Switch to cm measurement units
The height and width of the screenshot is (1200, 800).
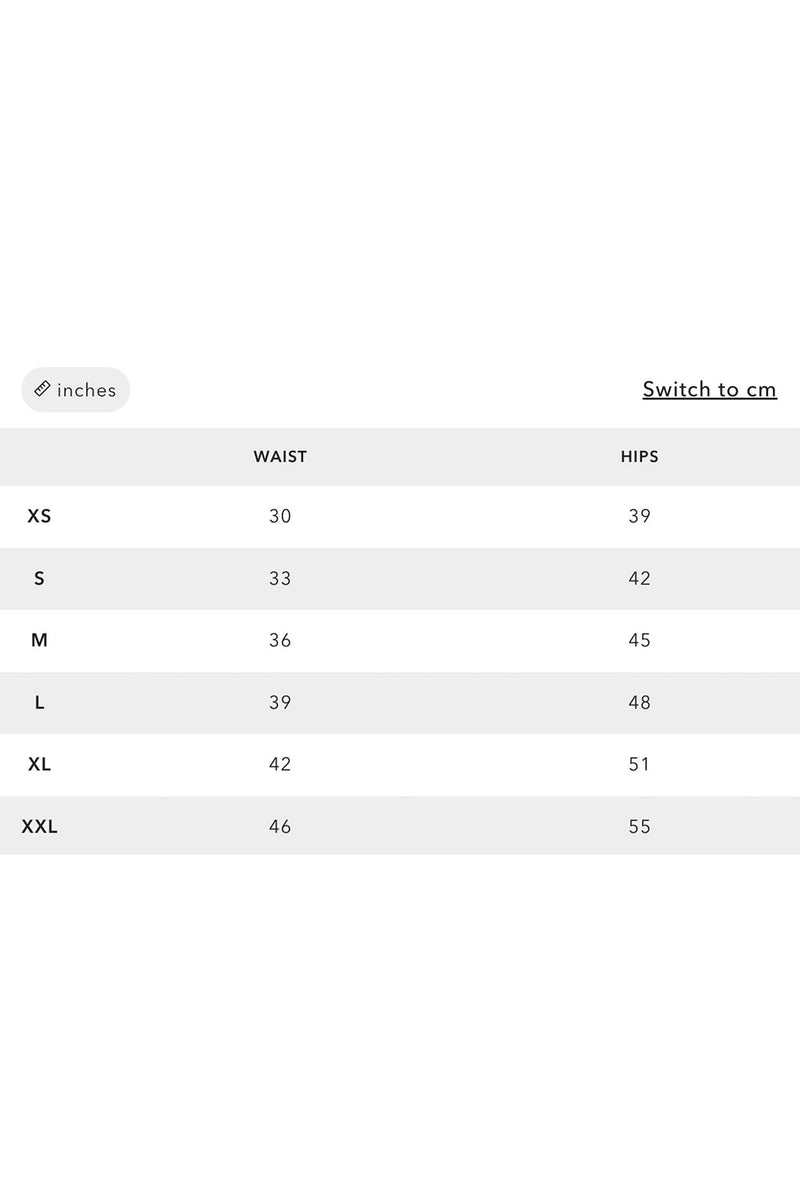(709, 389)
